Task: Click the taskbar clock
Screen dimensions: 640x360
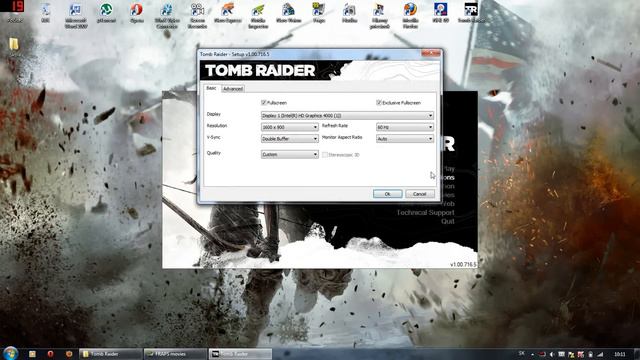Action: pos(619,354)
